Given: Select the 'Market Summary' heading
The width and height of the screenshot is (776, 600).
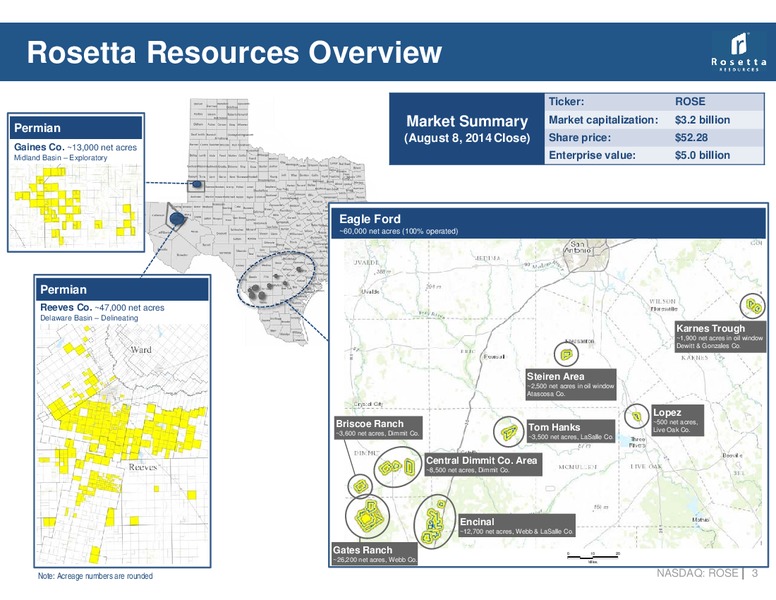Looking at the screenshot, I should (x=467, y=121).
